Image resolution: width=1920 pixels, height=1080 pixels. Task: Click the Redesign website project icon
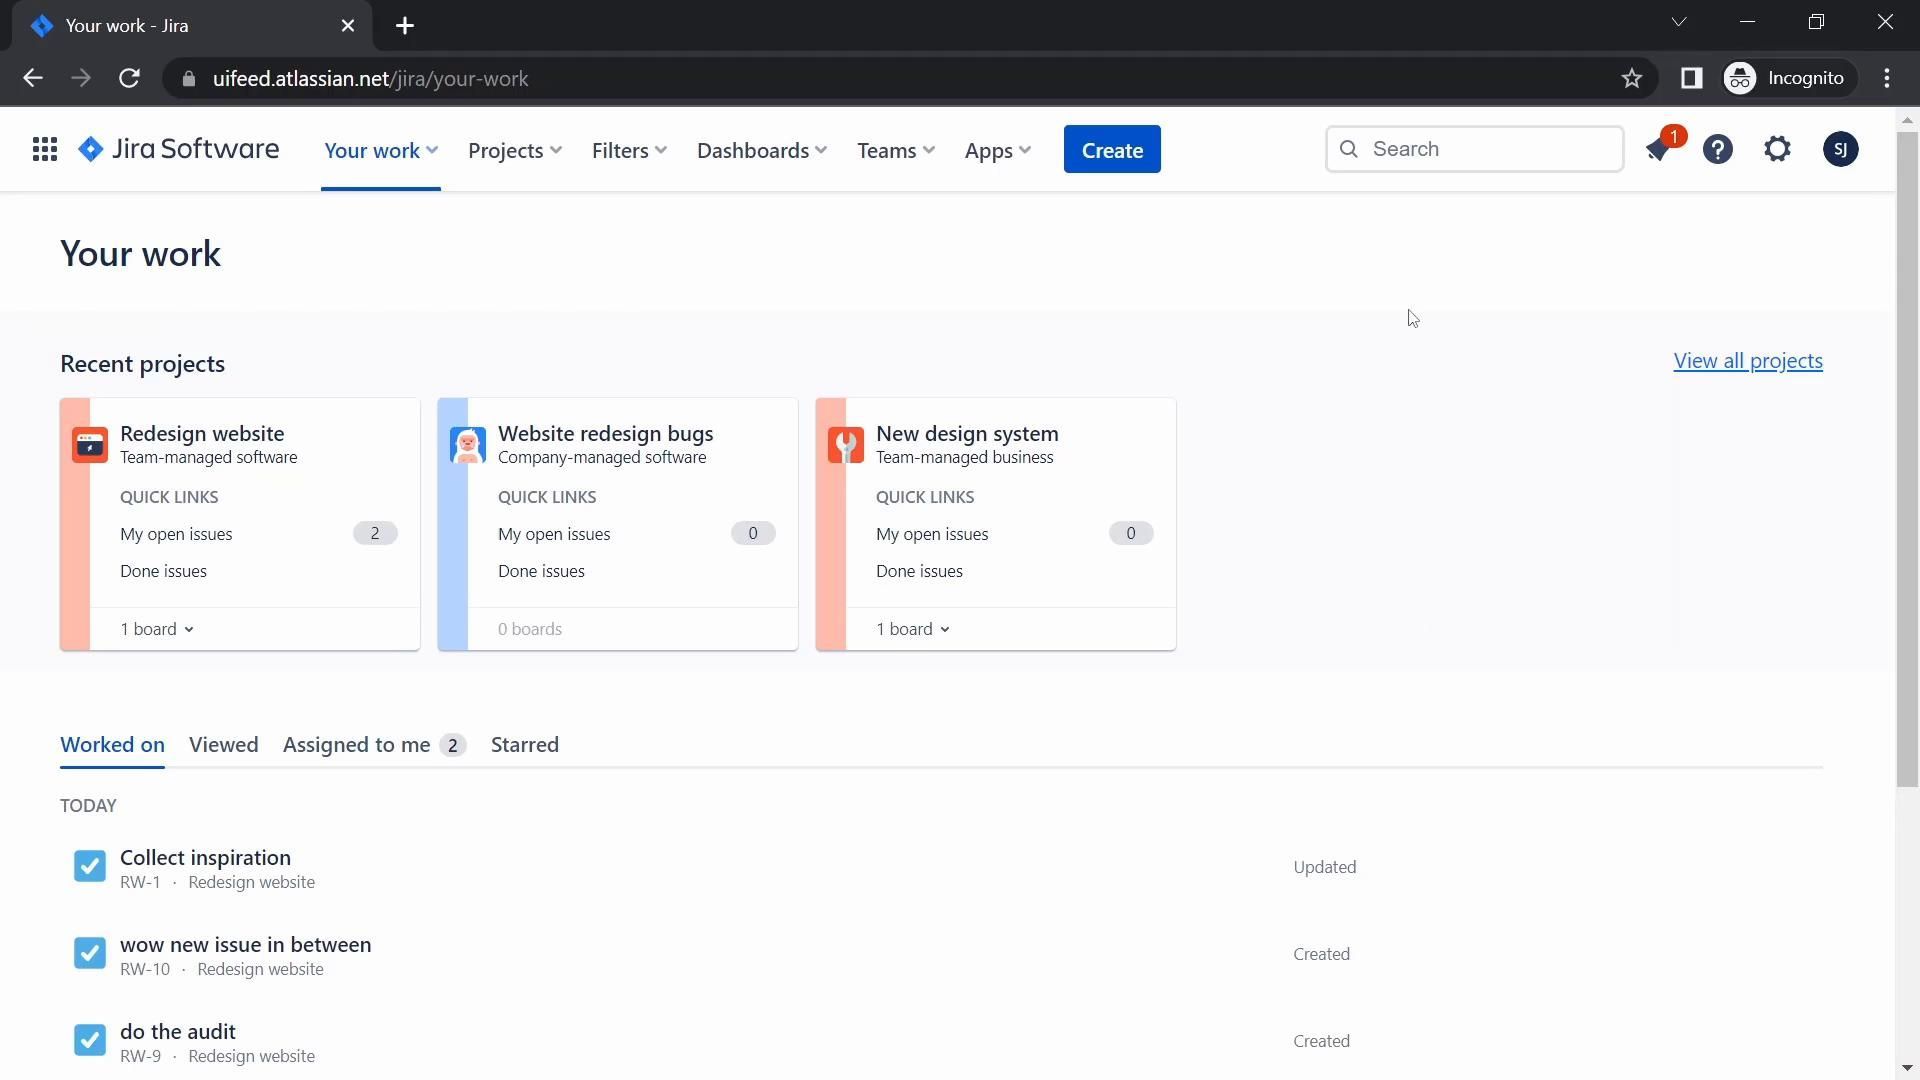(90, 445)
